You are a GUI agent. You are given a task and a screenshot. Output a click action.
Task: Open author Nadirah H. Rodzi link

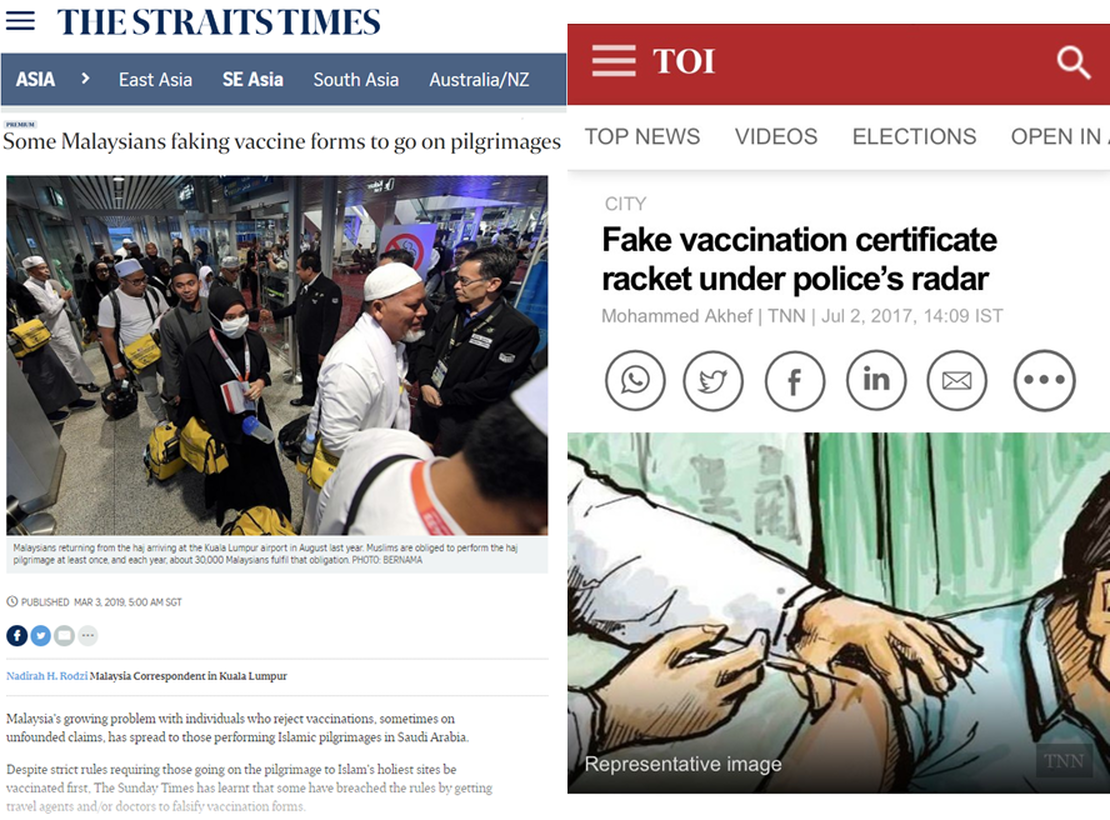(x=47, y=676)
